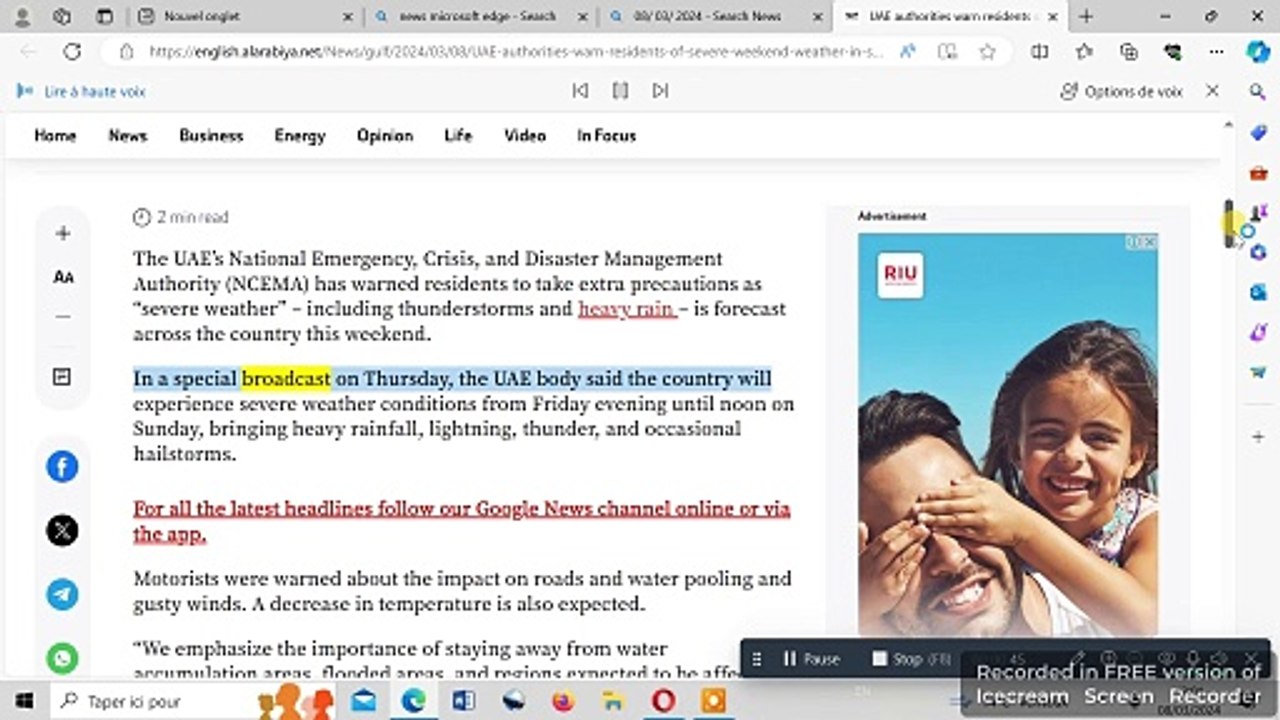Click the Icecream recorder Pause button
This screenshot has height=720, width=1280.
[x=811, y=659]
